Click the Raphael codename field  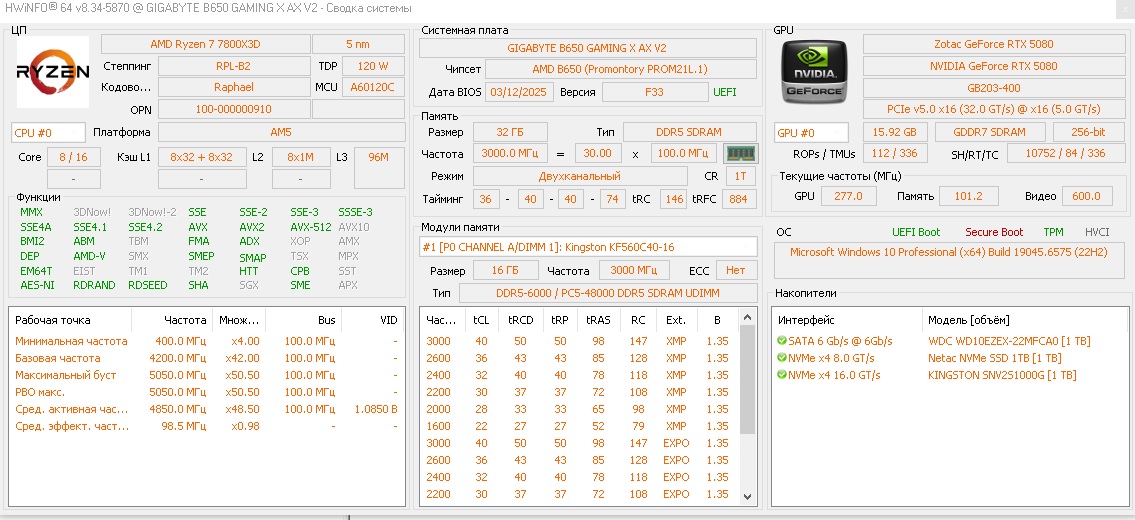(234, 87)
